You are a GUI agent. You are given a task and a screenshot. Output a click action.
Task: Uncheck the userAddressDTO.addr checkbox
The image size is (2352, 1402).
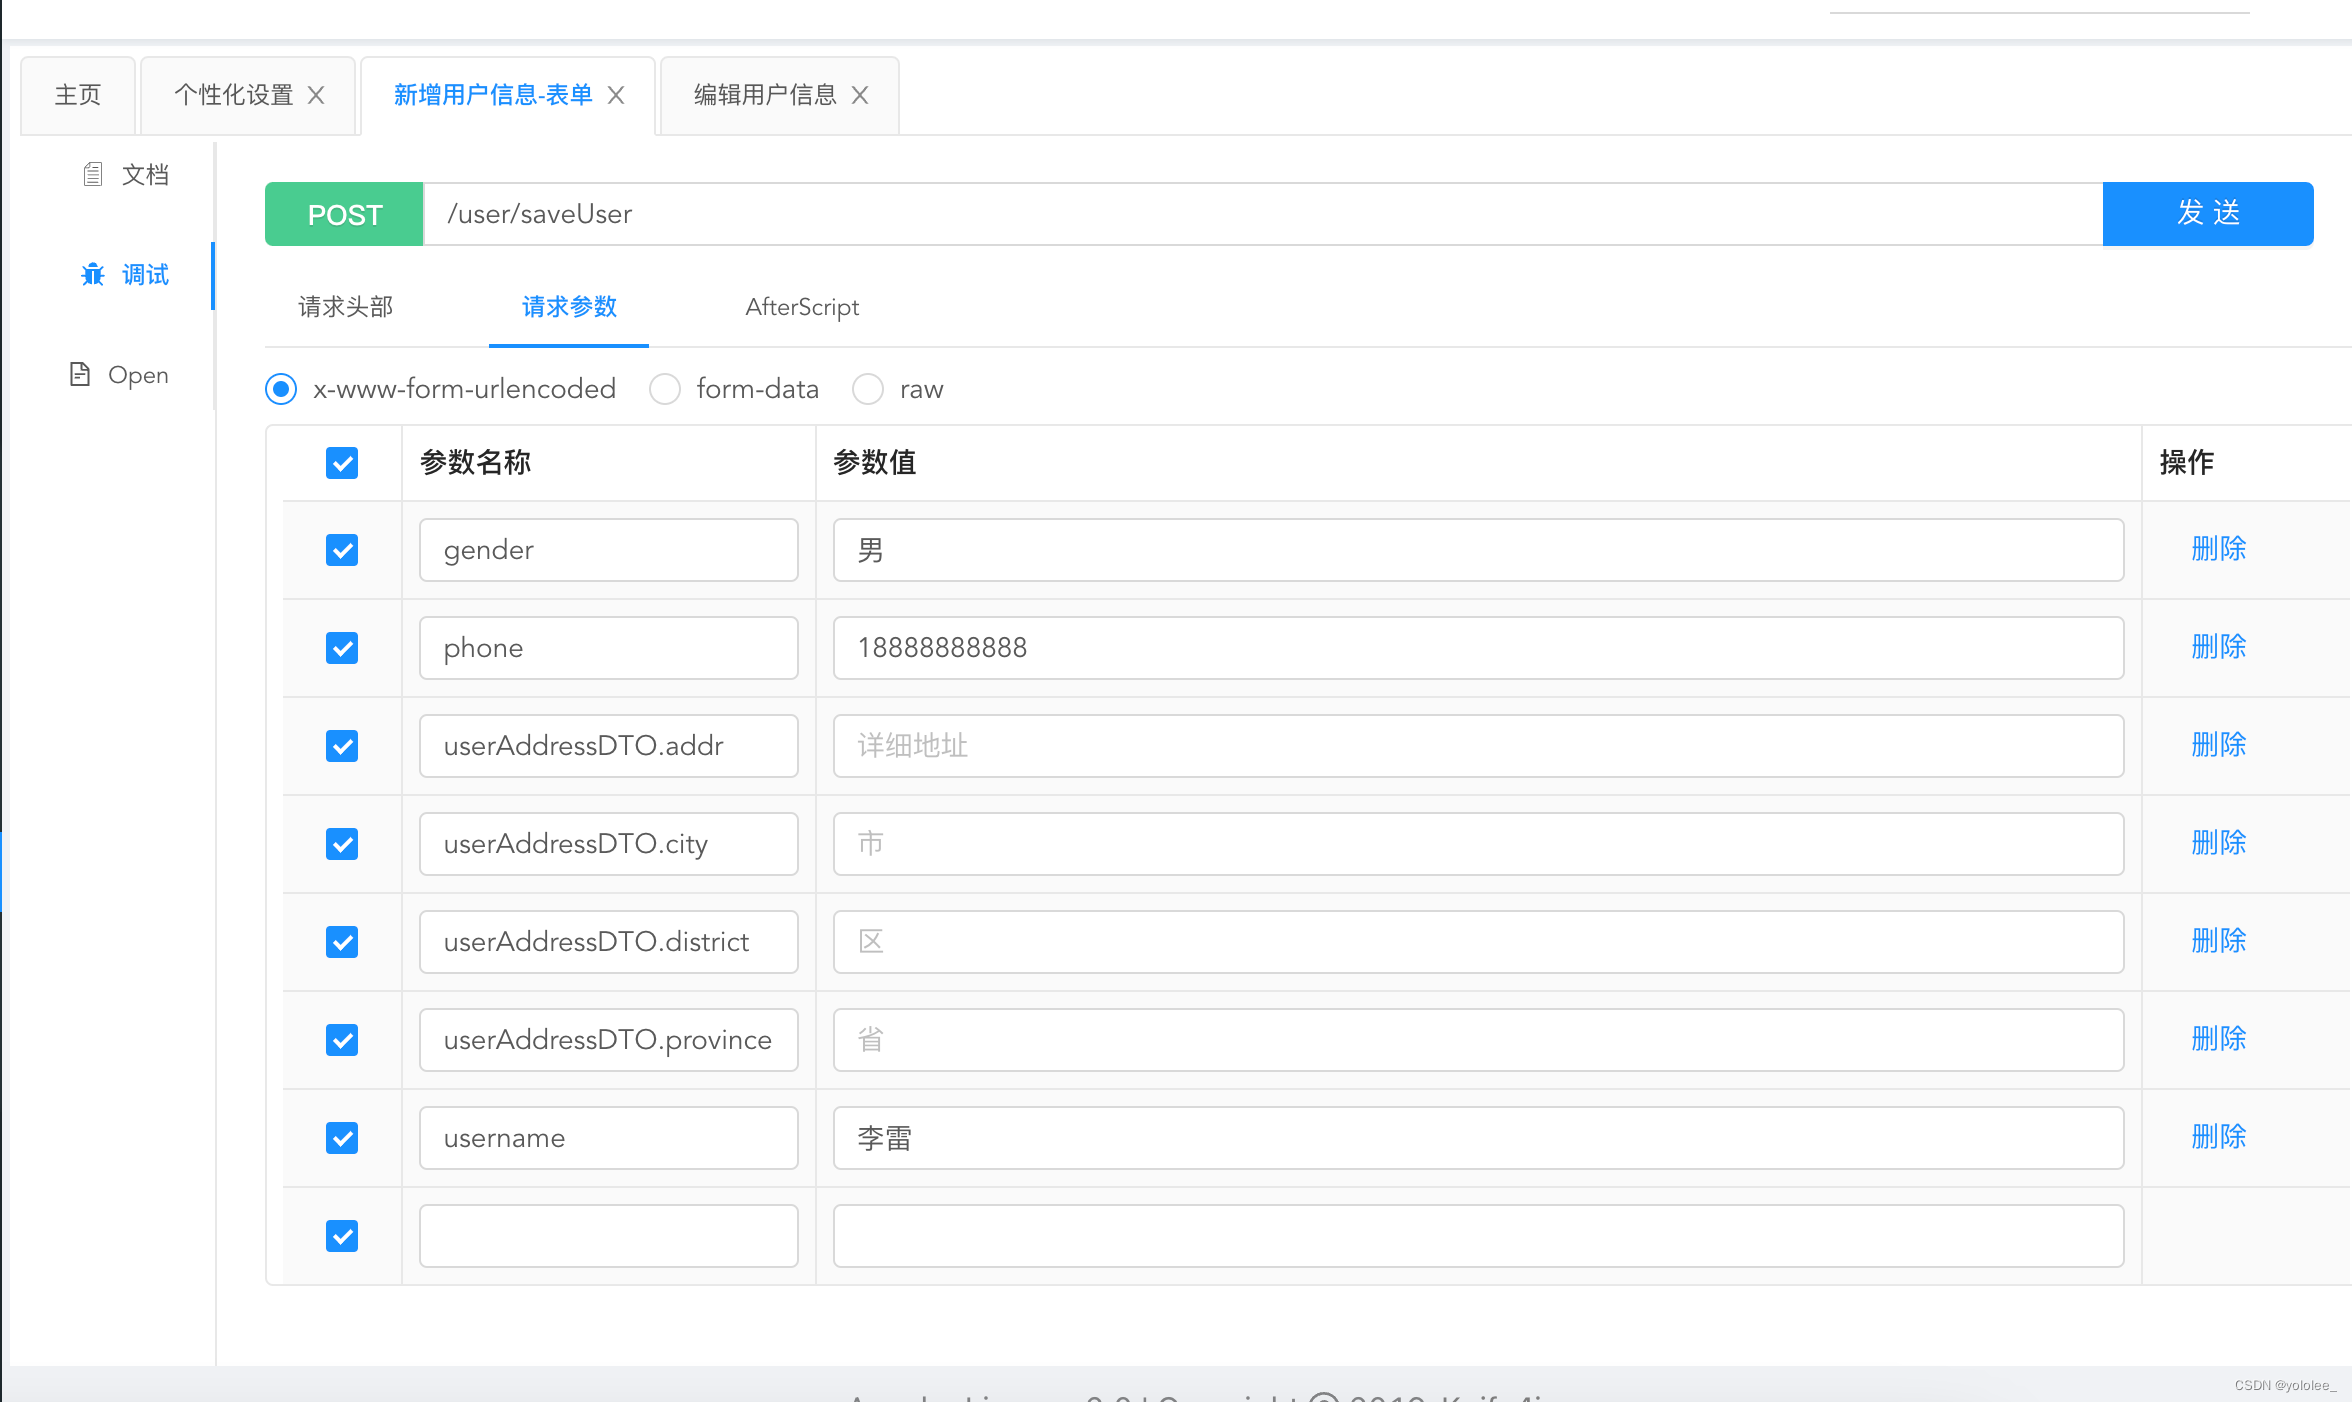340,746
